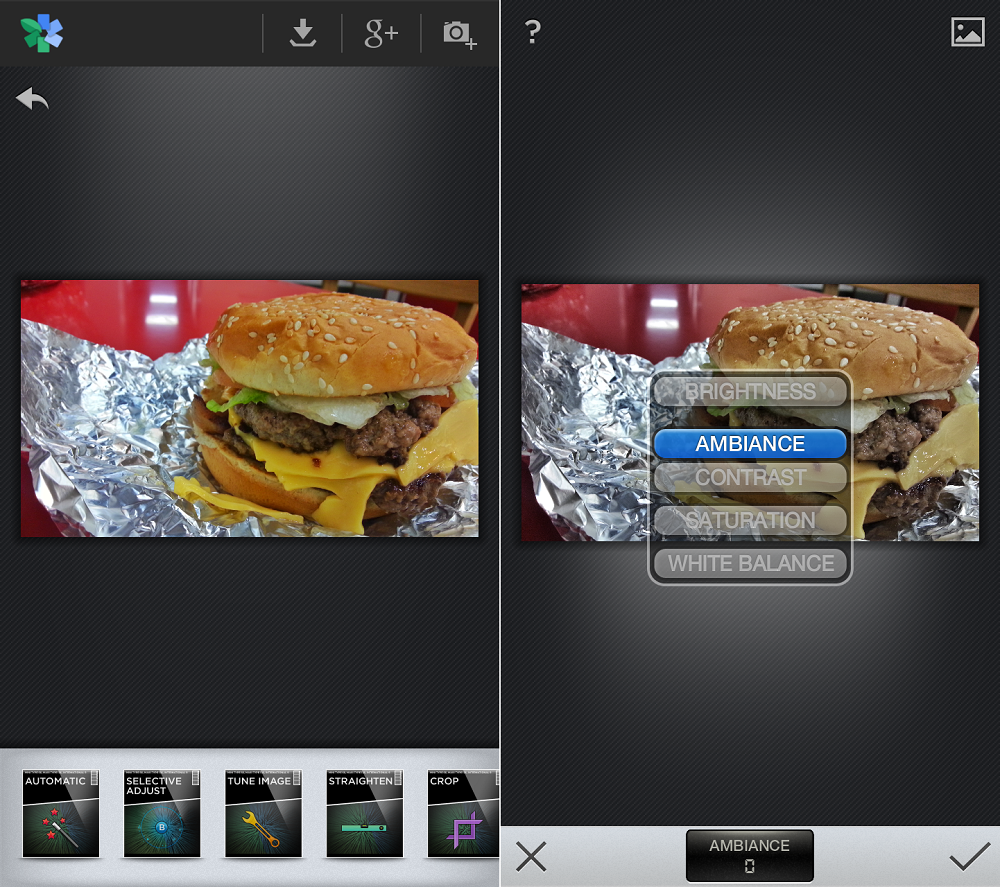Cancel edits with the X icon

click(531, 856)
